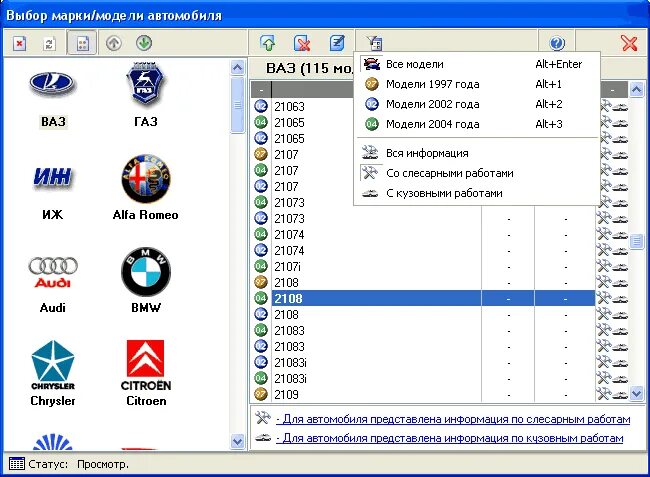The image size is (650, 477).
Task: Click brand list scroll down arrow
Action: click(238, 441)
